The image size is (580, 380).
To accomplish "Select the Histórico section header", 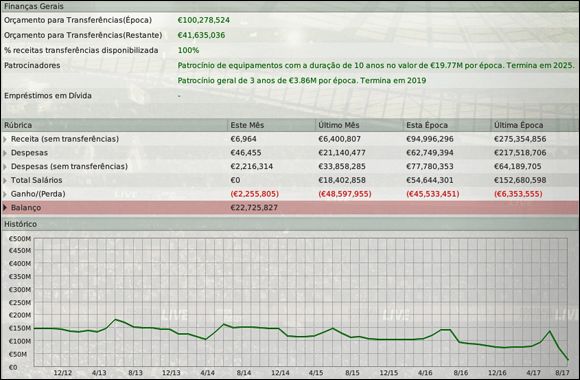I will click(x=290, y=224).
